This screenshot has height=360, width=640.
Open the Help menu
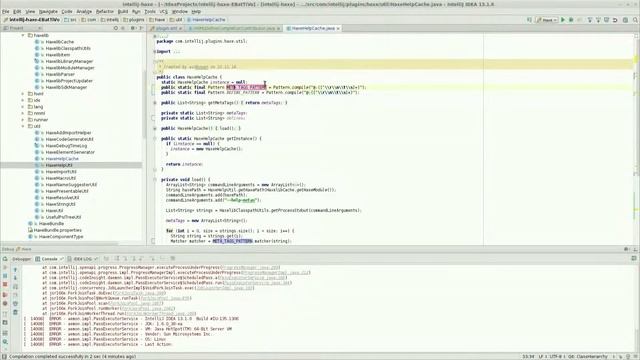(x=196, y=11)
